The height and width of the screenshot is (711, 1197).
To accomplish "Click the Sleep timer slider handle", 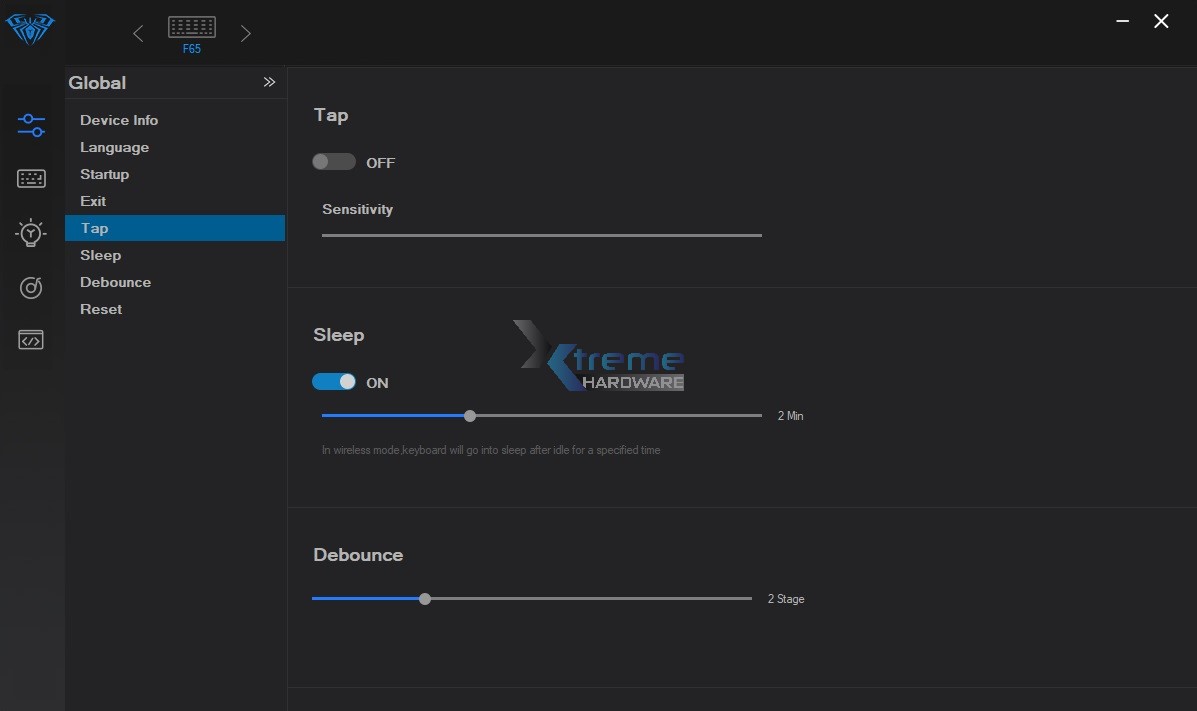I will tap(470, 416).
